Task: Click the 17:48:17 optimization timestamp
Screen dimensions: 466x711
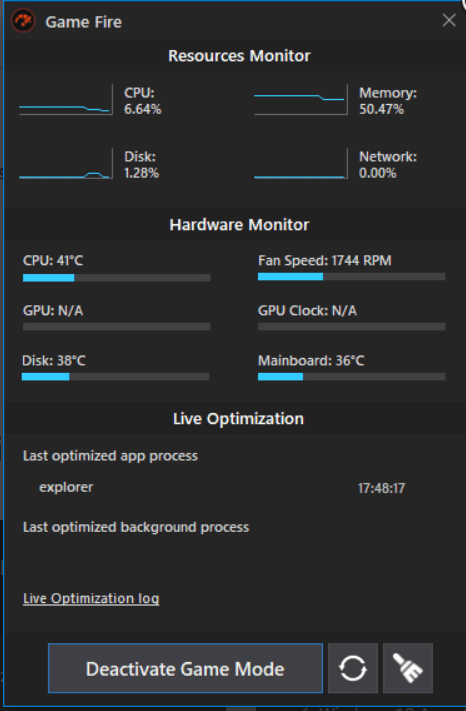Action: coord(381,488)
